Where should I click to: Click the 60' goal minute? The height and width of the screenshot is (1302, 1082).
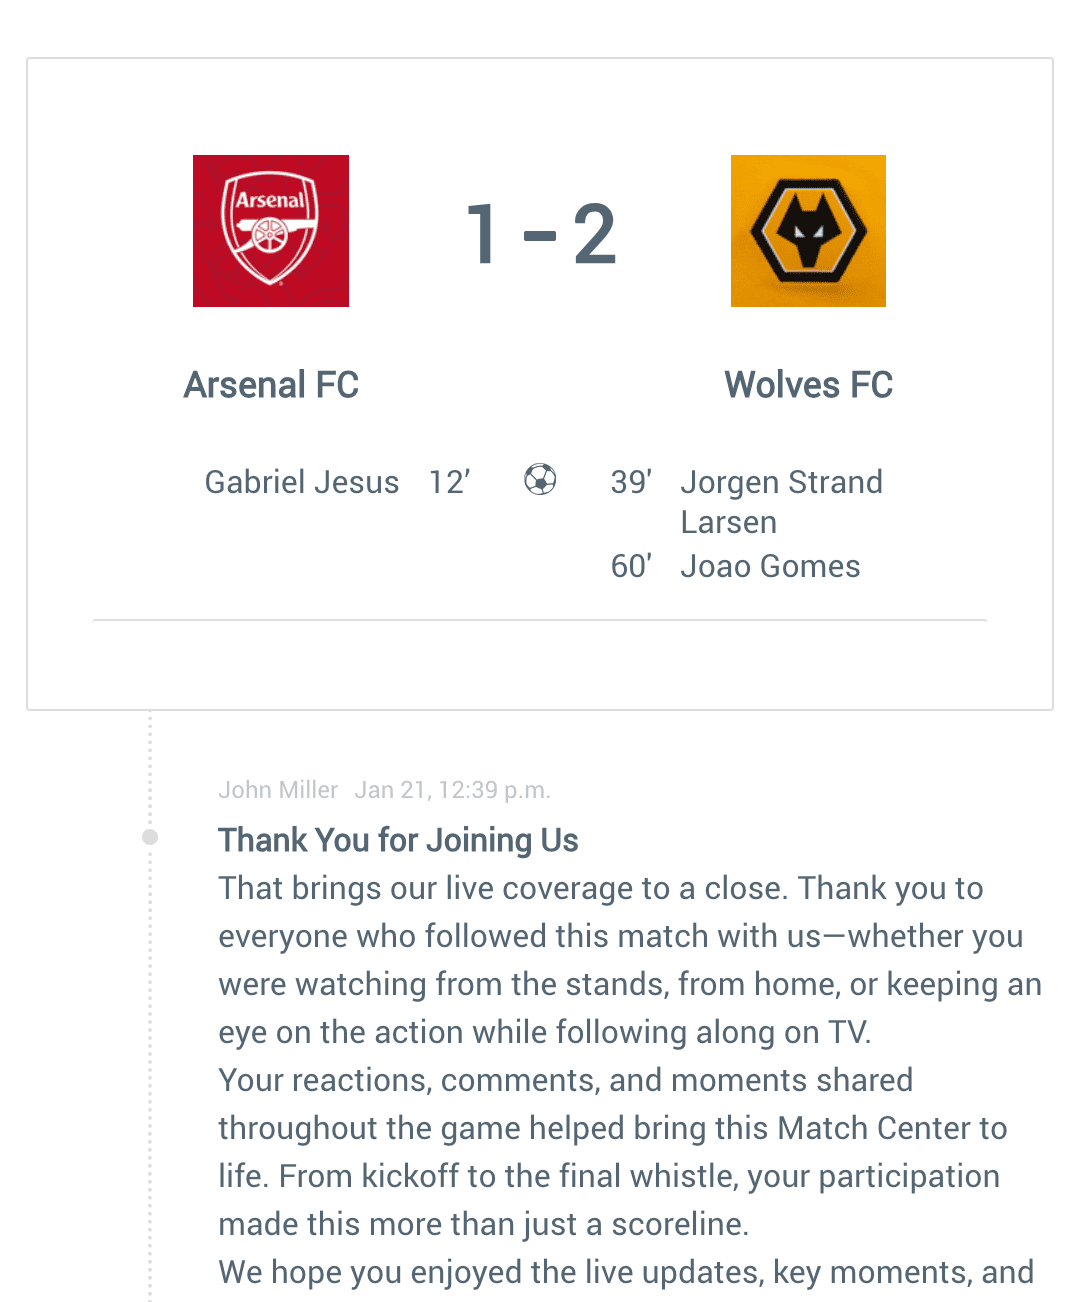point(631,566)
